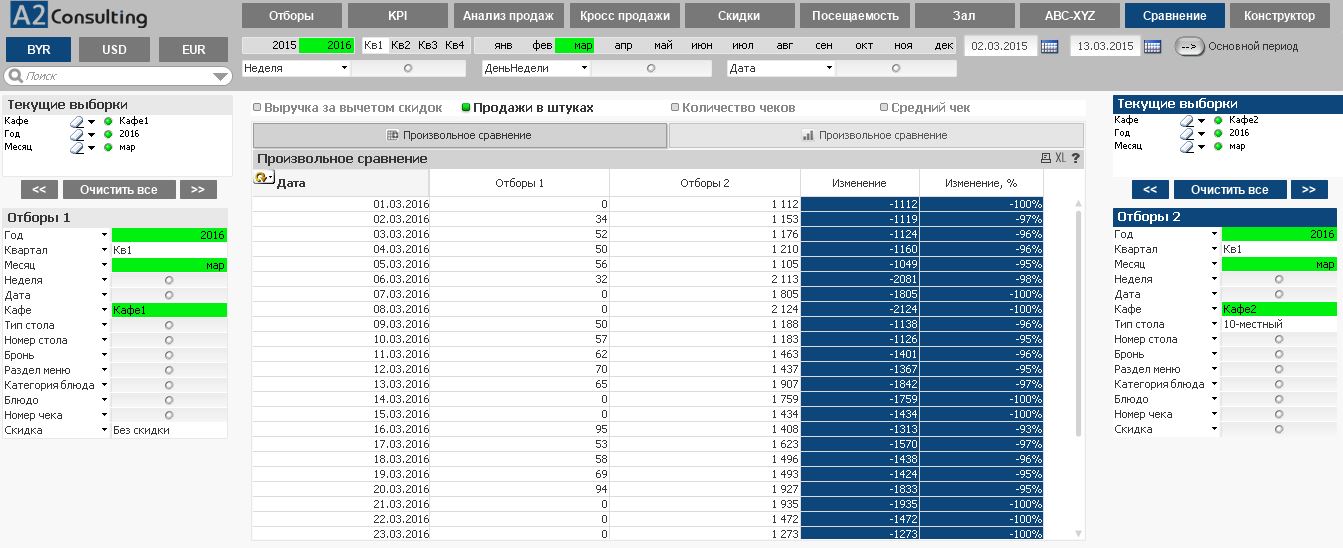Image resolution: width=1343 pixels, height=548 pixels.
Task: Expand the Неделя dropdown in top filters
Action: [x=344, y=68]
